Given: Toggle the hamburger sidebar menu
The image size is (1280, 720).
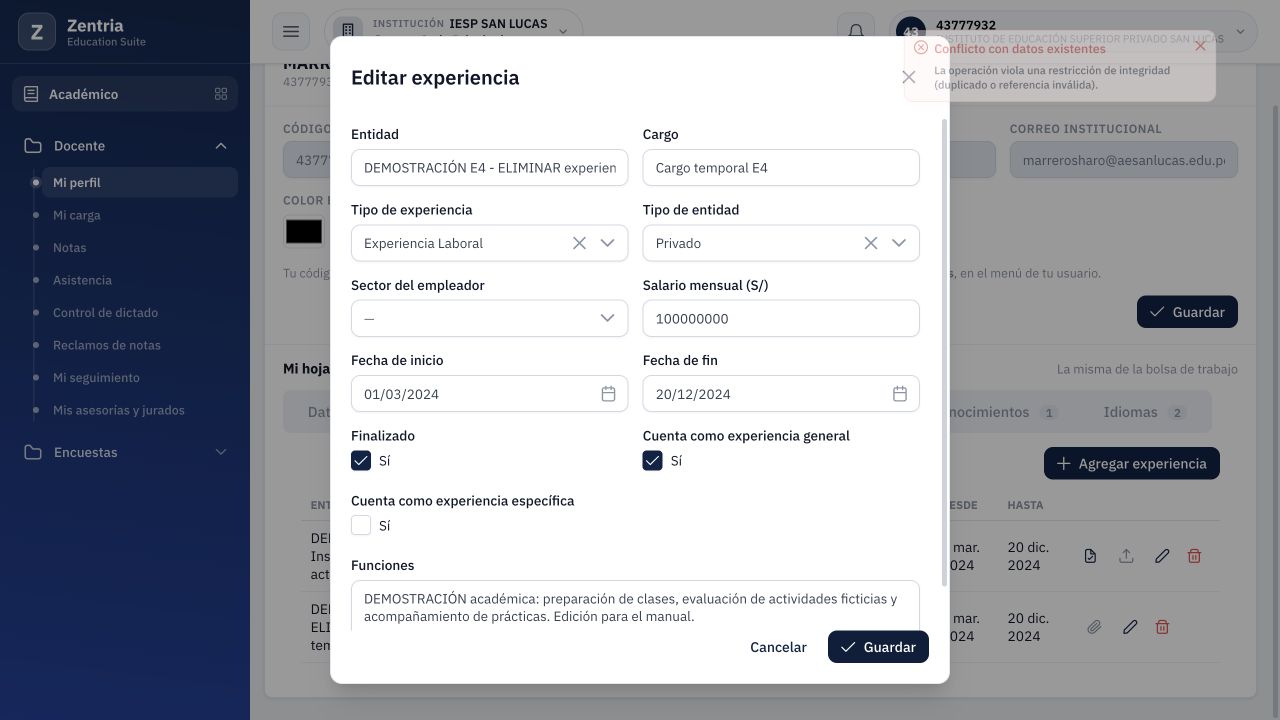Looking at the screenshot, I should [x=291, y=31].
